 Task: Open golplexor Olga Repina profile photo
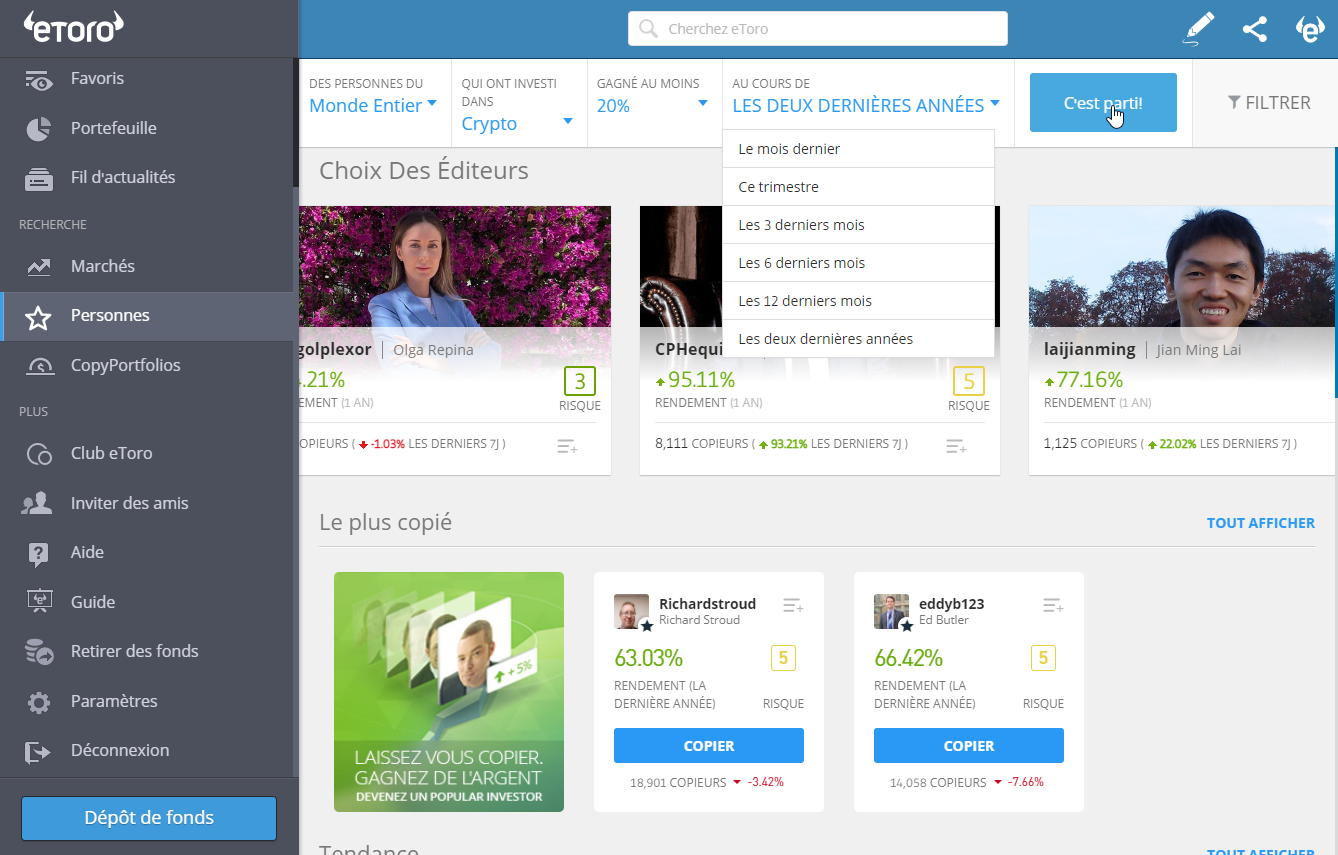coord(455,266)
